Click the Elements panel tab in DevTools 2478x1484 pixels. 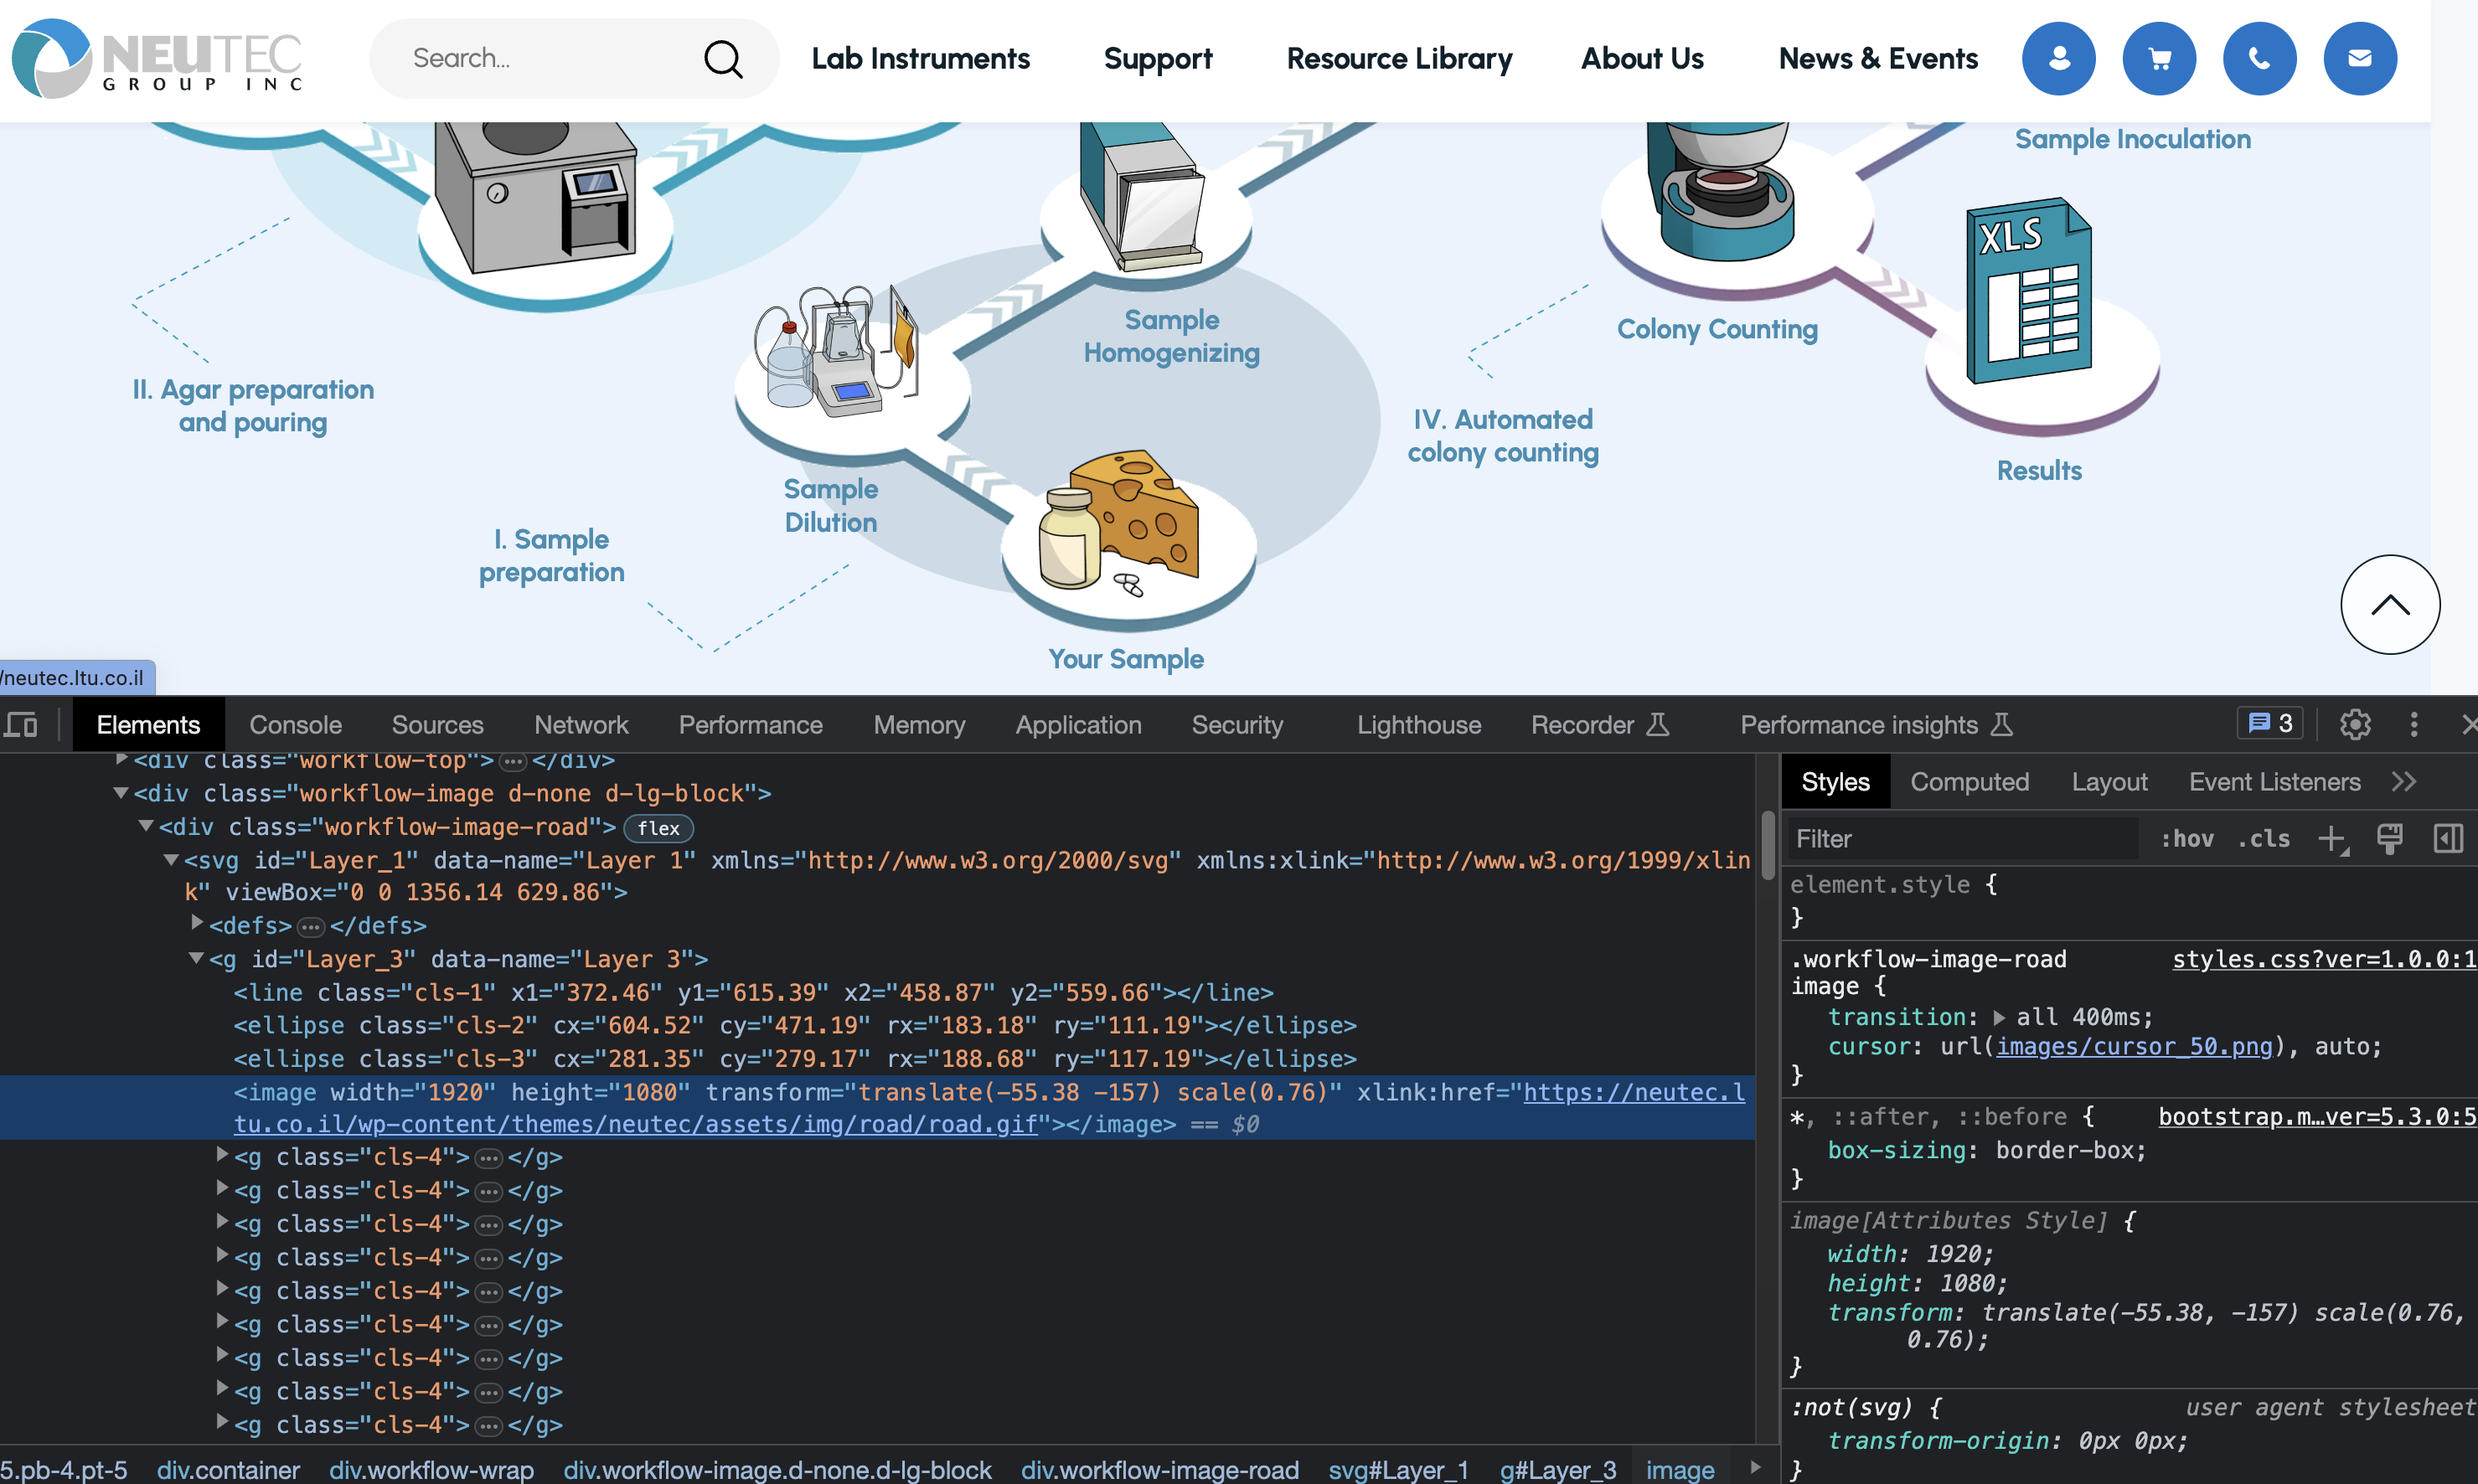148,723
